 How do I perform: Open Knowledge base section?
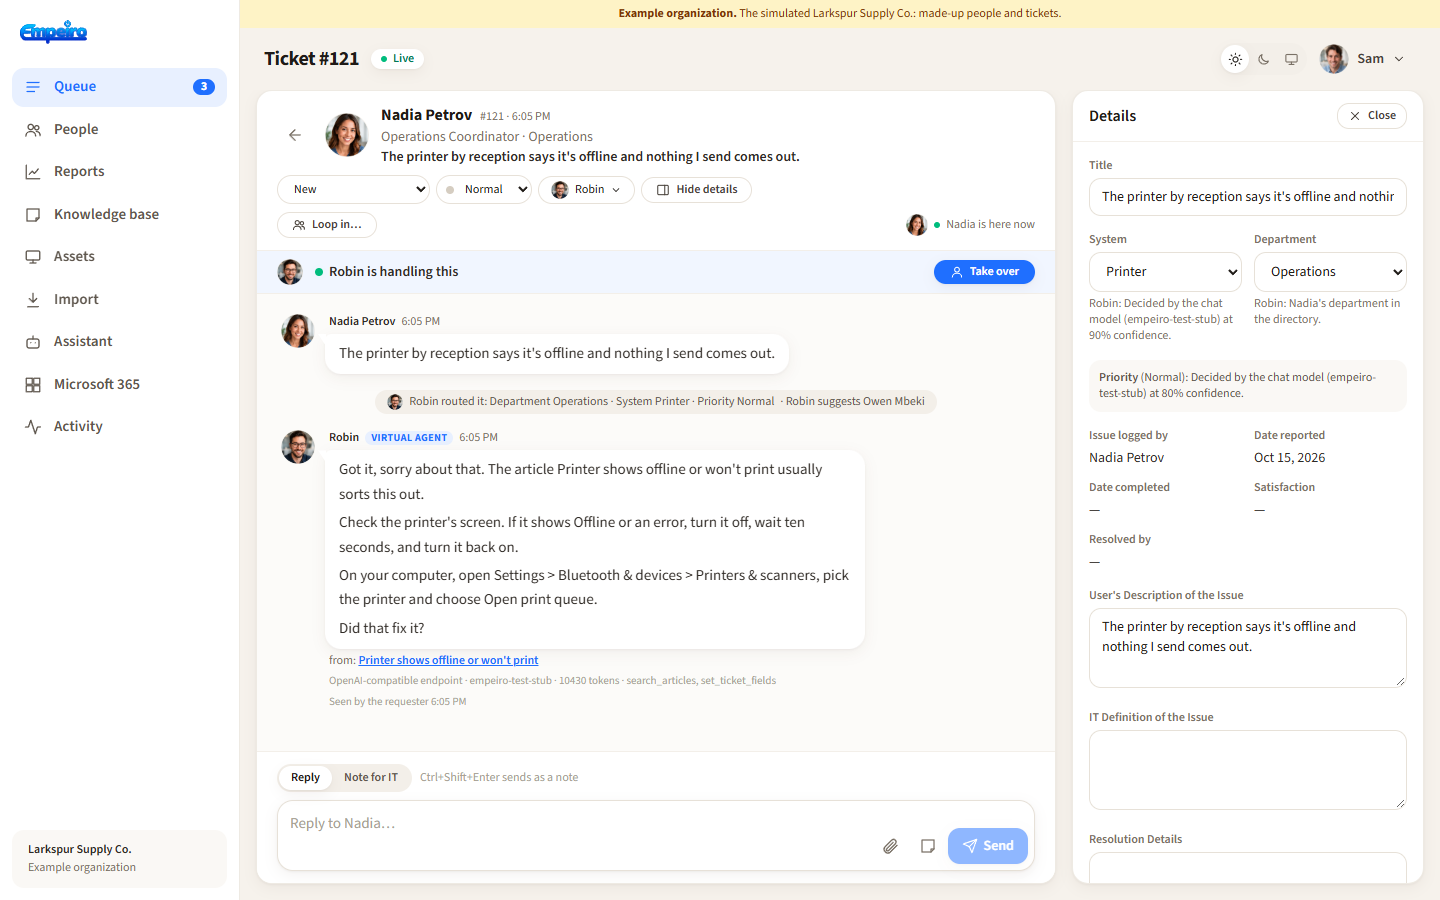click(119, 214)
